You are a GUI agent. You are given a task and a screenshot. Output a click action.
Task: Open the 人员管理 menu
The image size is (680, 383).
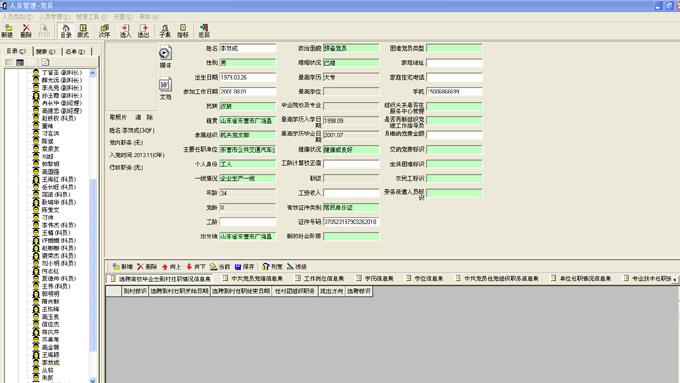pyautogui.click(x=54, y=16)
